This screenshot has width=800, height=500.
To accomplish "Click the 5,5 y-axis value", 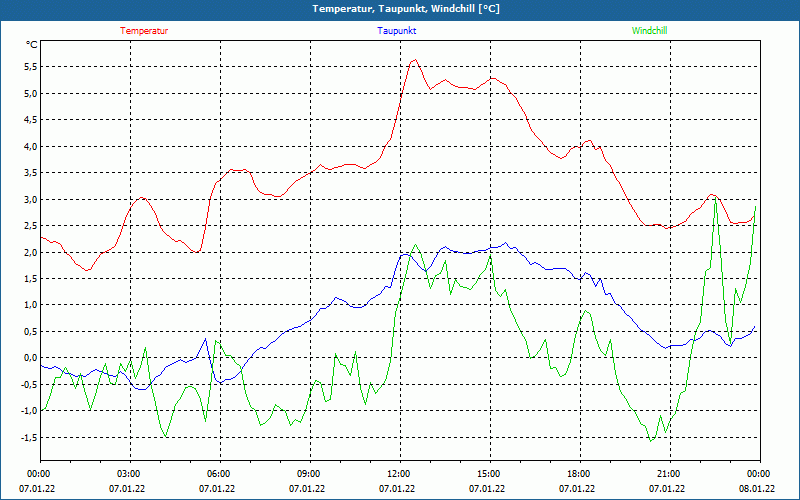I will [x=31, y=67].
